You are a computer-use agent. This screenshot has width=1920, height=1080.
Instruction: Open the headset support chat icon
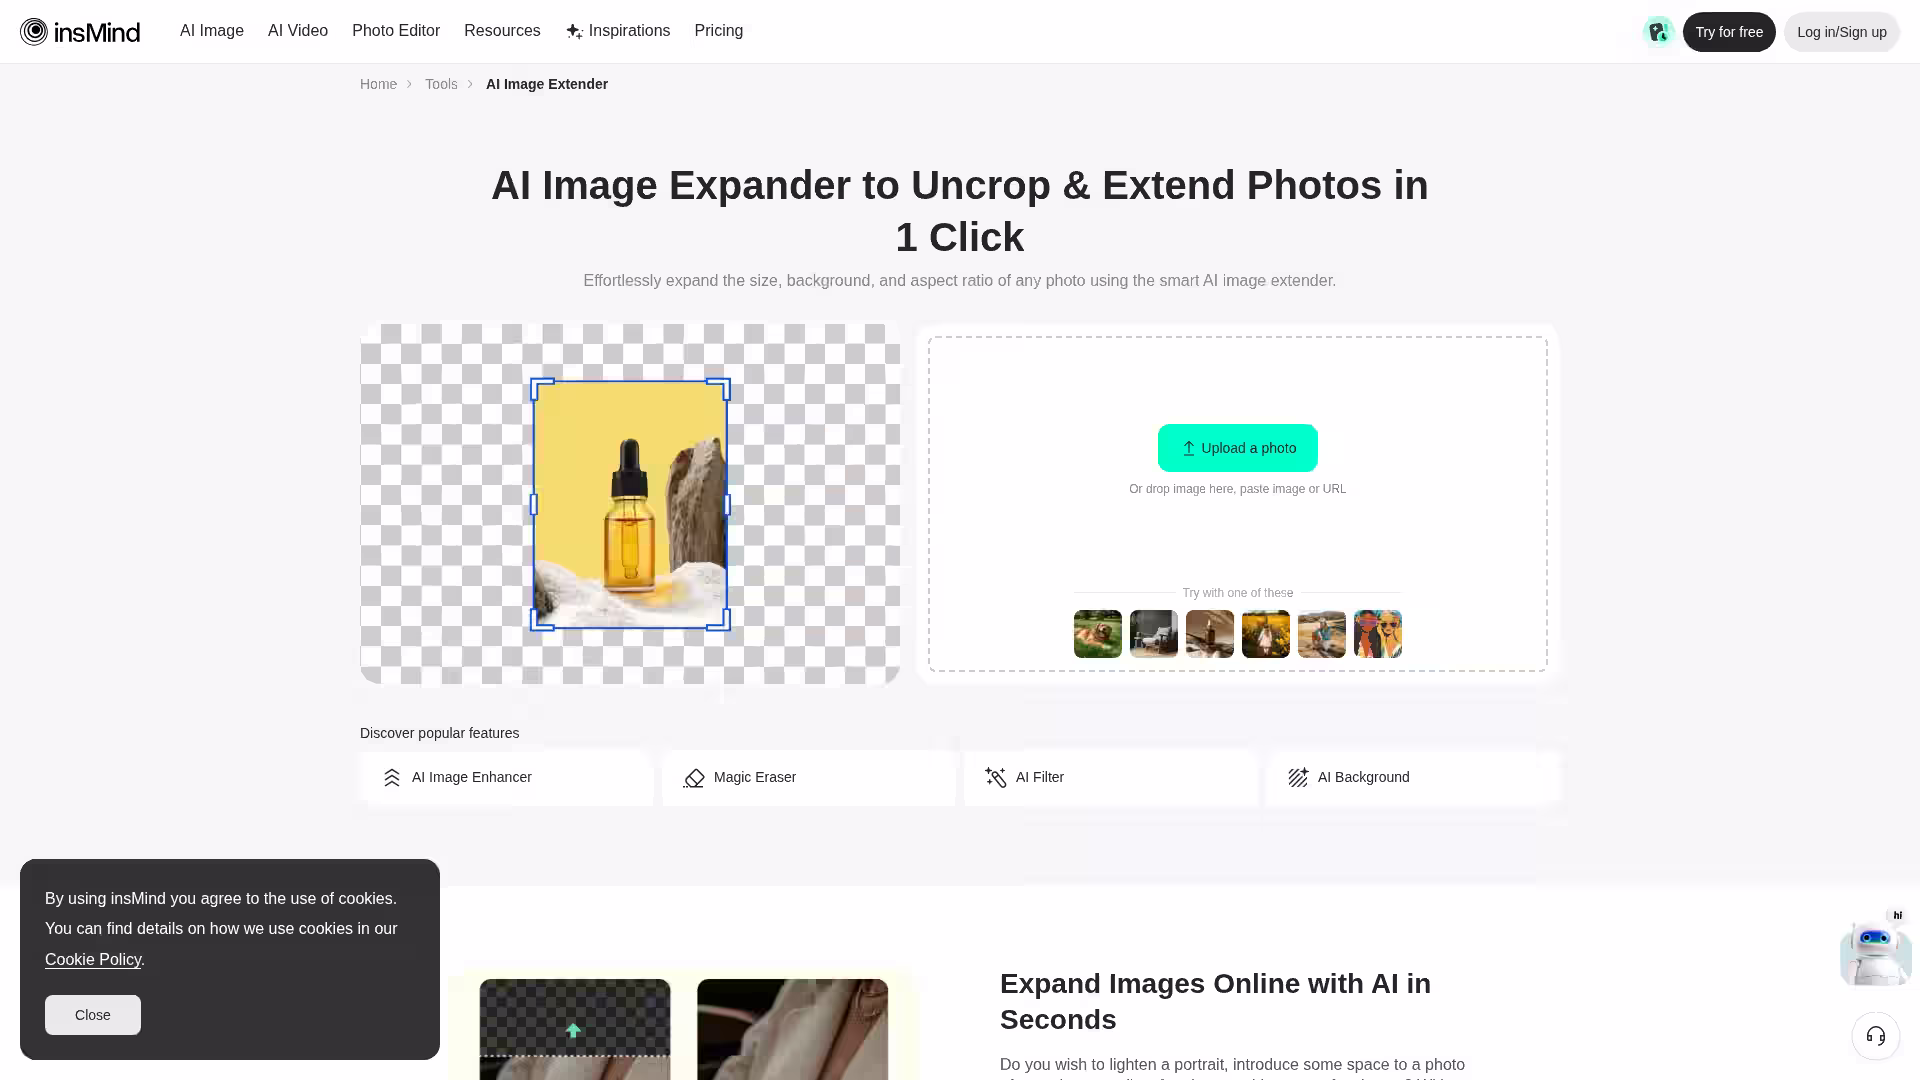tap(1875, 1036)
